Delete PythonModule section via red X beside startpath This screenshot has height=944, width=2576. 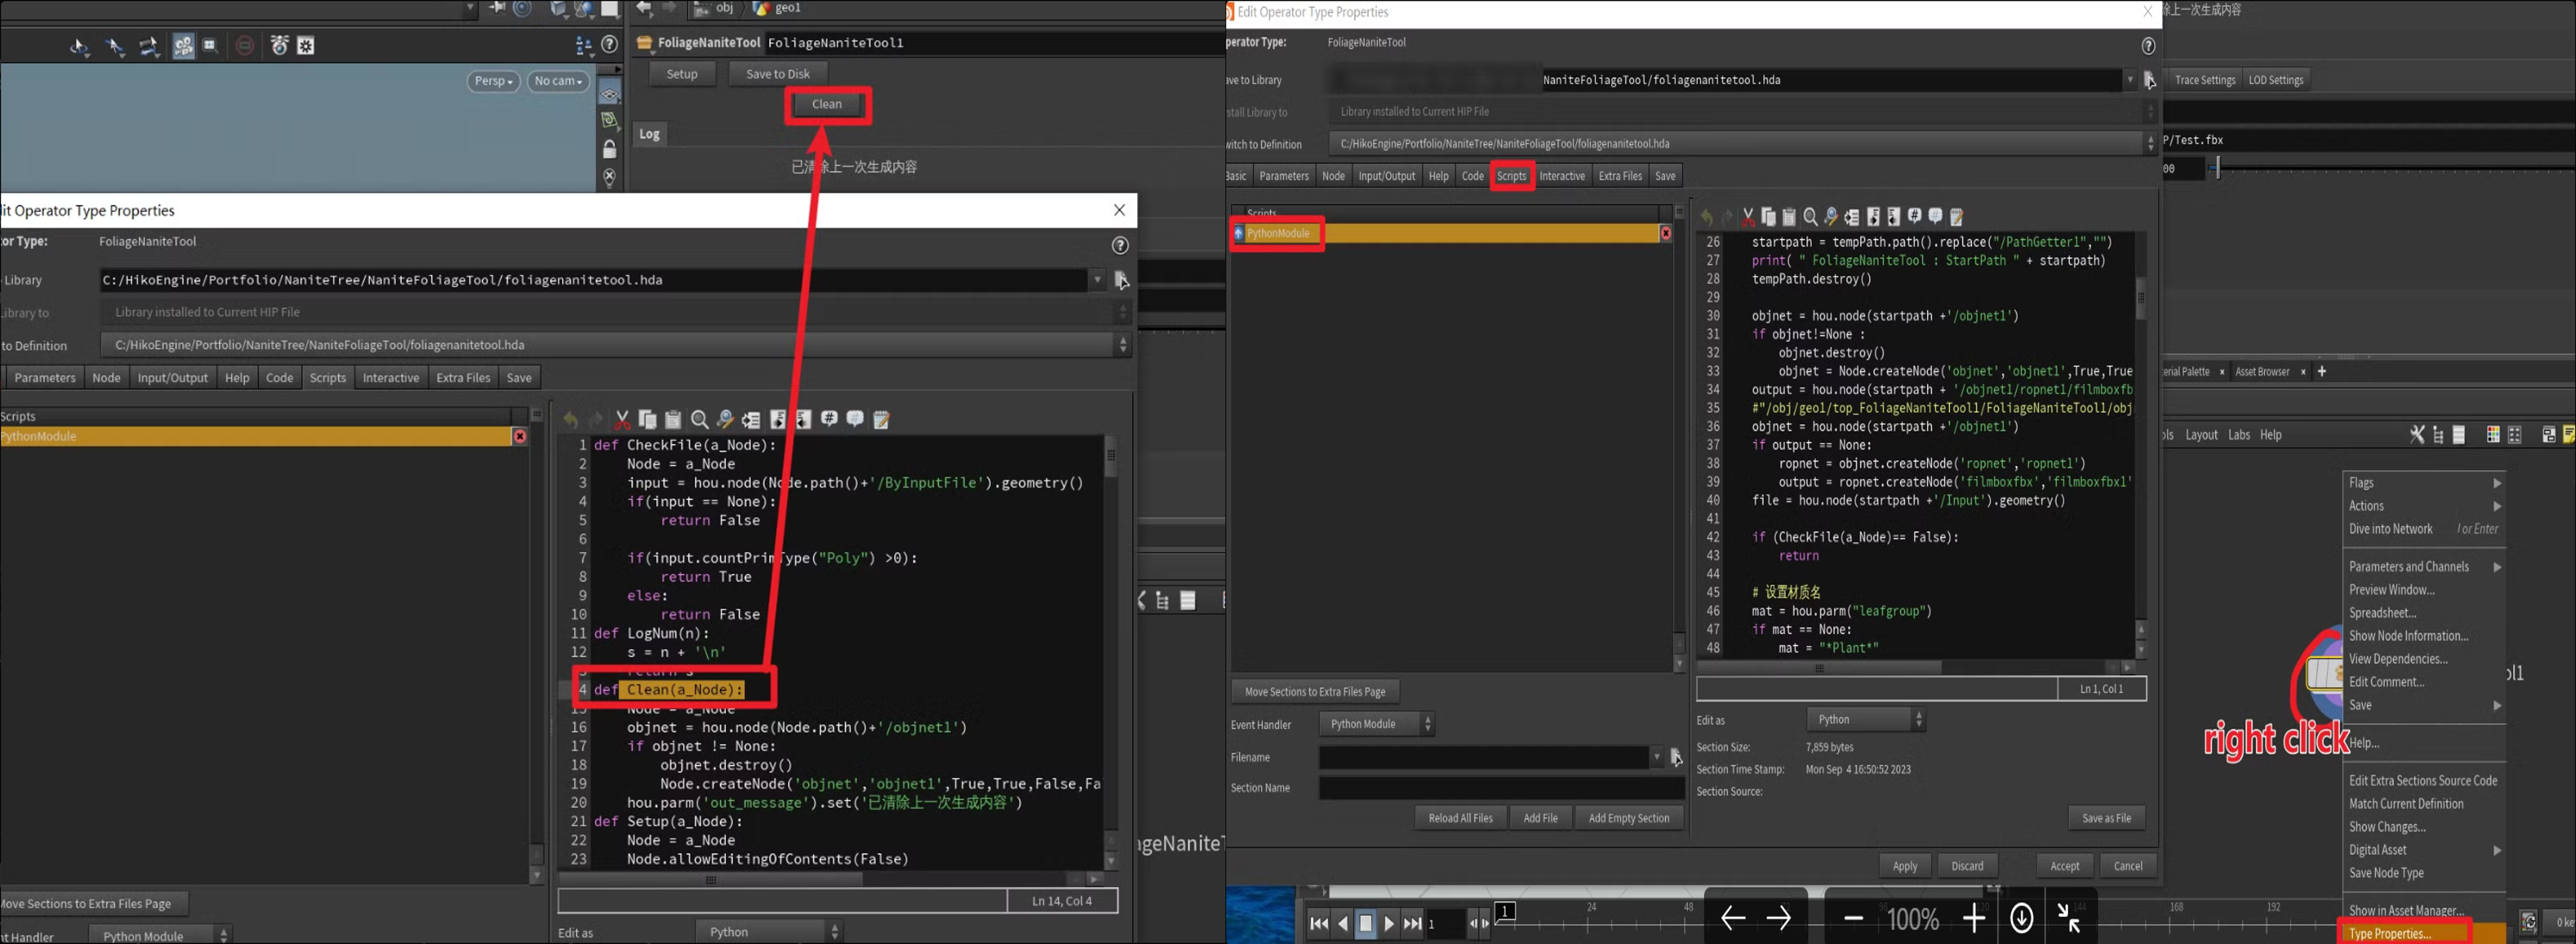(x=1666, y=233)
